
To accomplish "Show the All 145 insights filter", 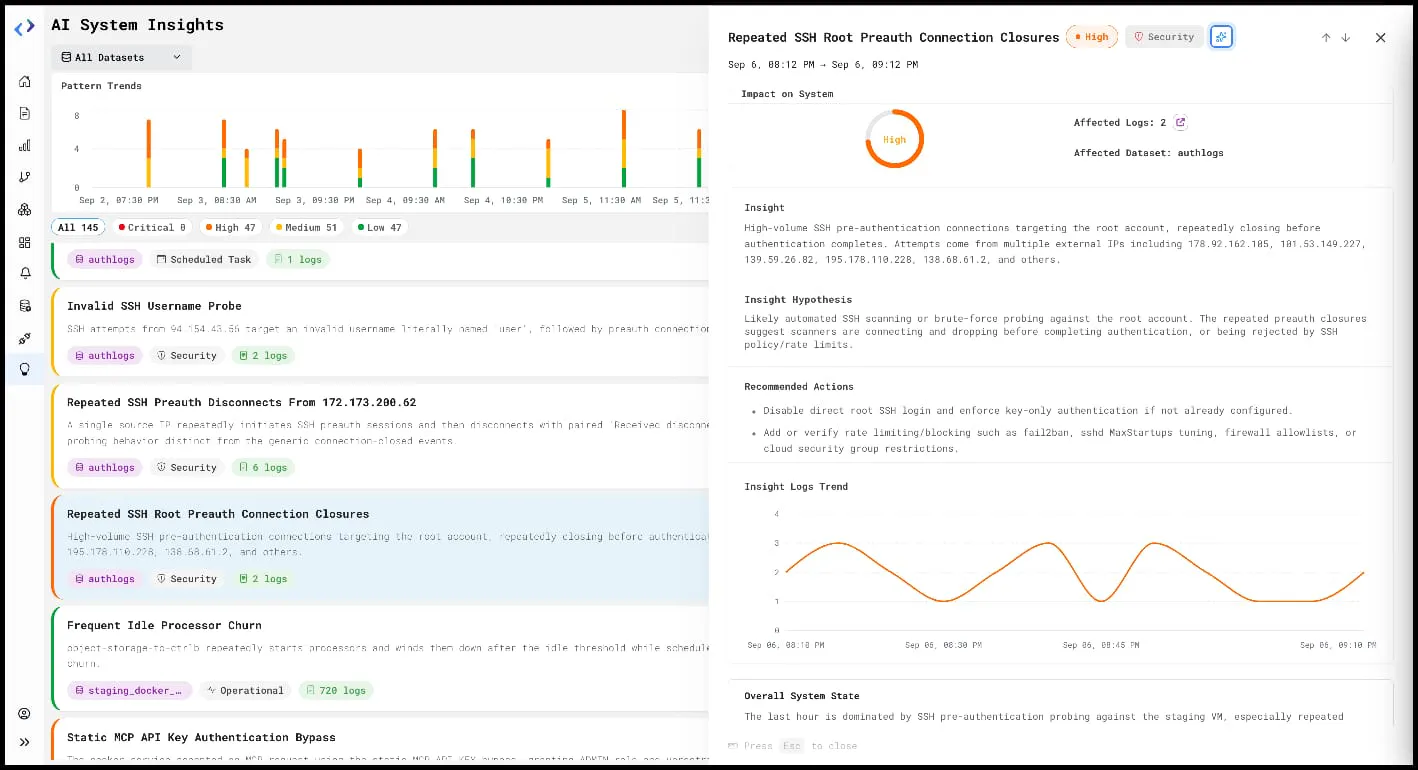I will [78, 228].
